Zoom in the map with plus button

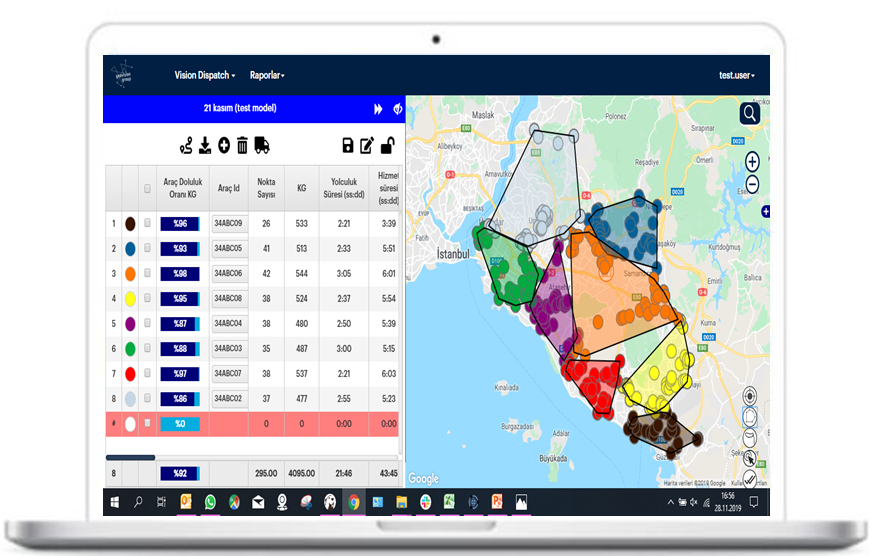[752, 162]
